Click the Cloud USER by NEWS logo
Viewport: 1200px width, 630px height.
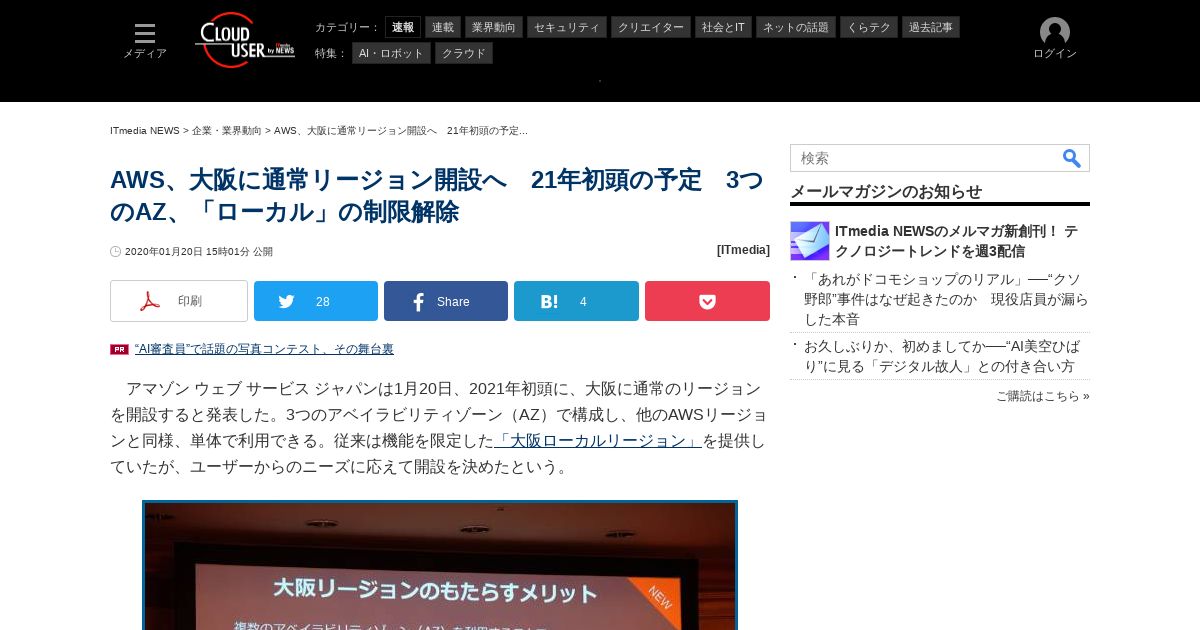pyautogui.click(x=245, y=40)
